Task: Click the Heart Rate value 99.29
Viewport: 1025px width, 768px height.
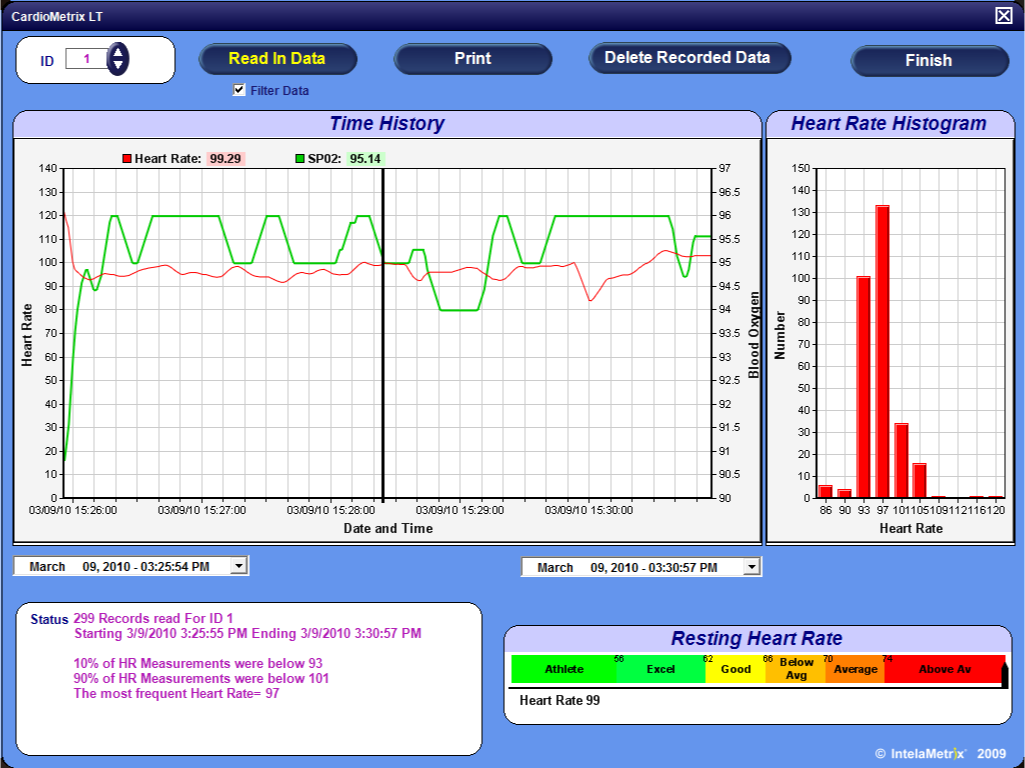Action: [226, 158]
